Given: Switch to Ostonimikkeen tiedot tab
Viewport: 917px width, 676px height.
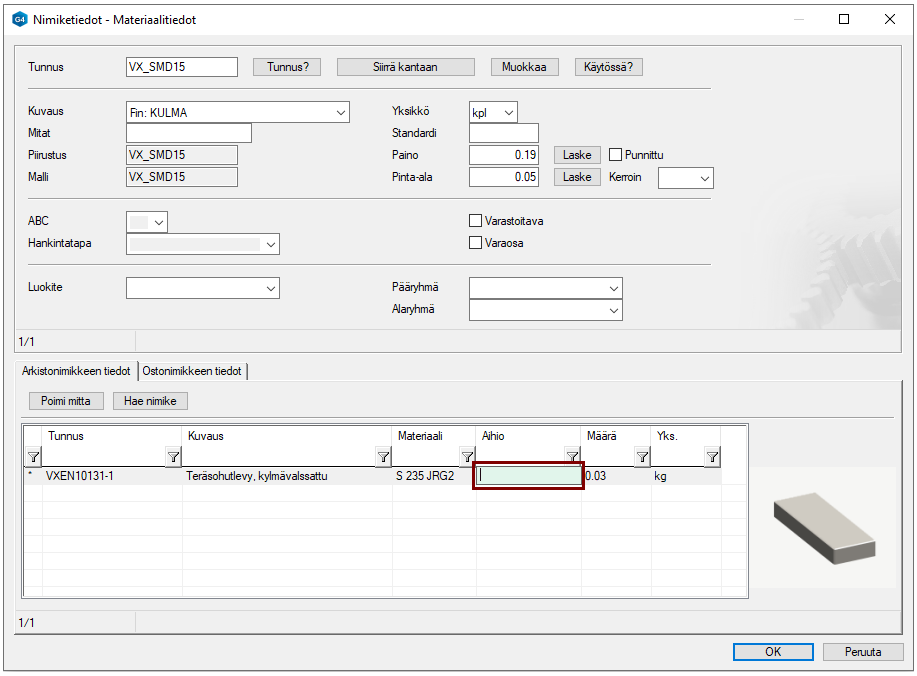Looking at the screenshot, I should tap(192, 371).
